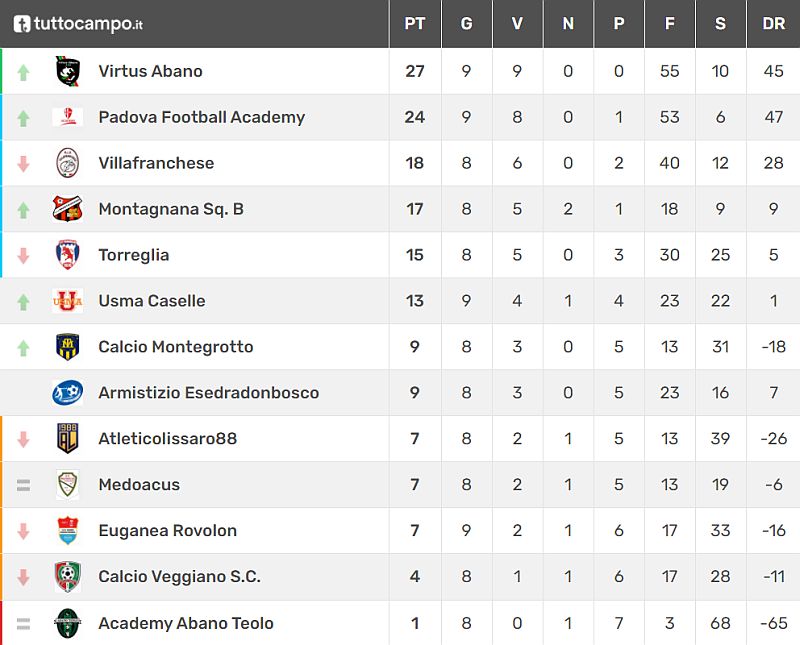Click the PT points column header
800x645 pixels.
(x=415, y=24)
